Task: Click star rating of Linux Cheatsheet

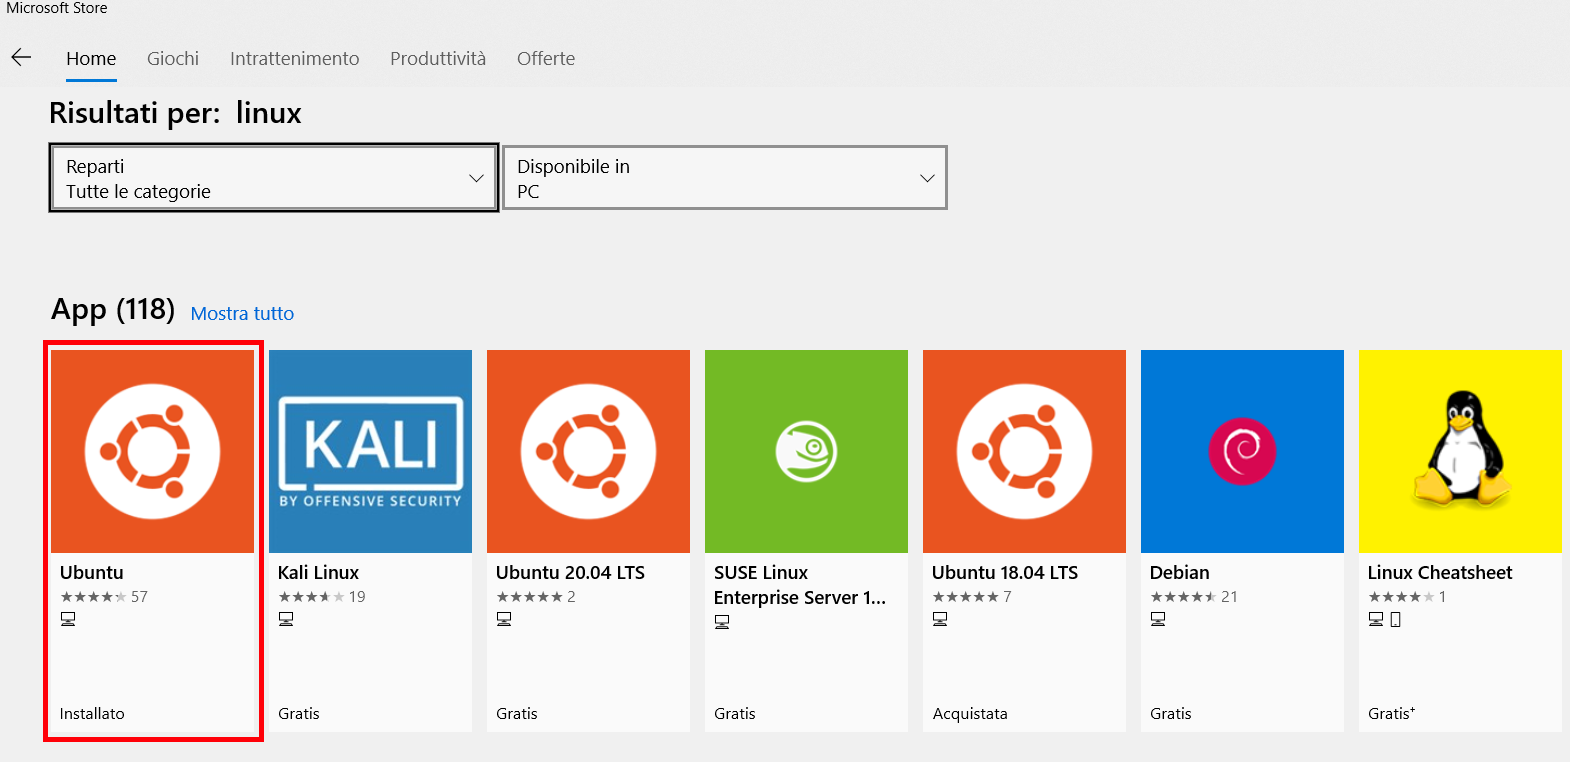Action: click(x=1401, y=597)
